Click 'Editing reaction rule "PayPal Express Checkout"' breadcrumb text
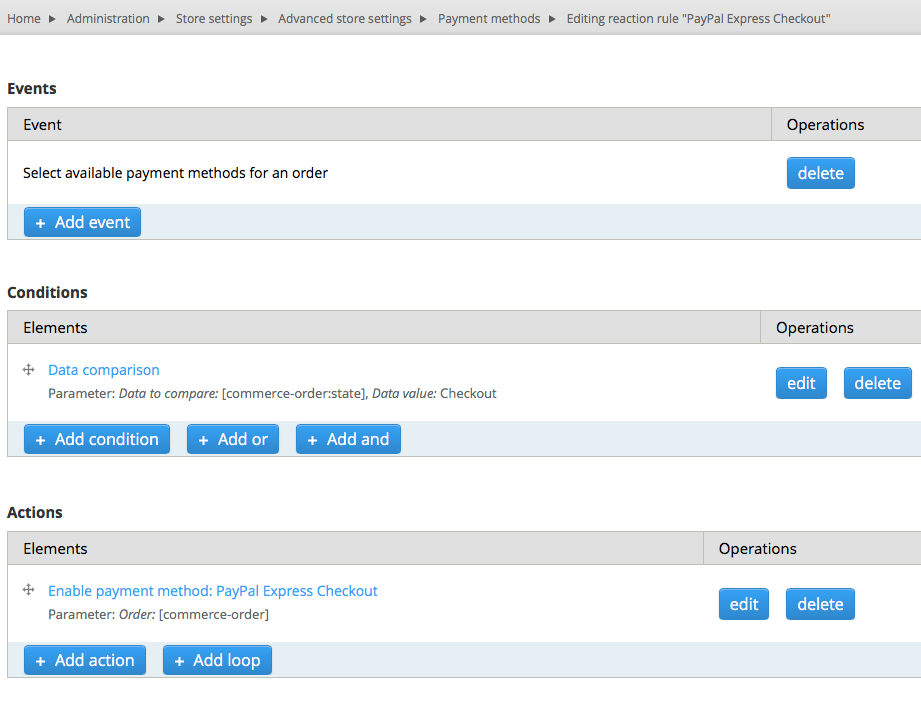 point(698,19)
